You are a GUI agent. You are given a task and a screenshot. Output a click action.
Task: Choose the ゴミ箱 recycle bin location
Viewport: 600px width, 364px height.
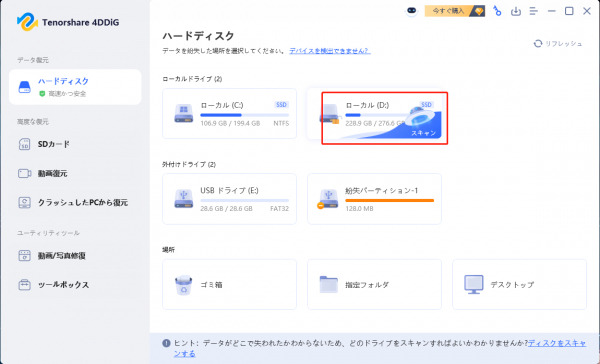229,284
